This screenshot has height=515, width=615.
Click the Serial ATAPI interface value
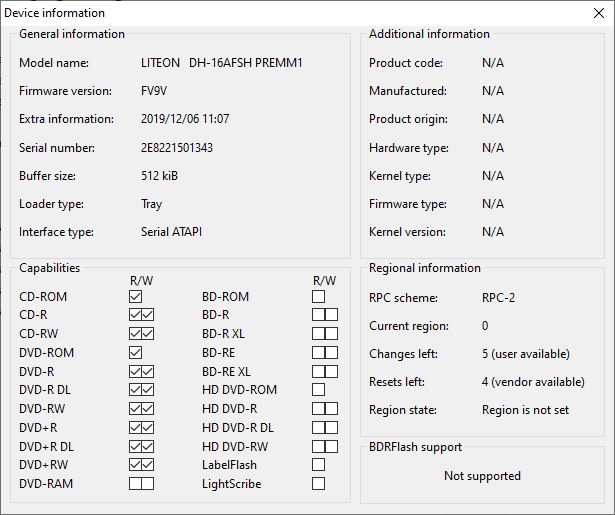coord(171,232)
